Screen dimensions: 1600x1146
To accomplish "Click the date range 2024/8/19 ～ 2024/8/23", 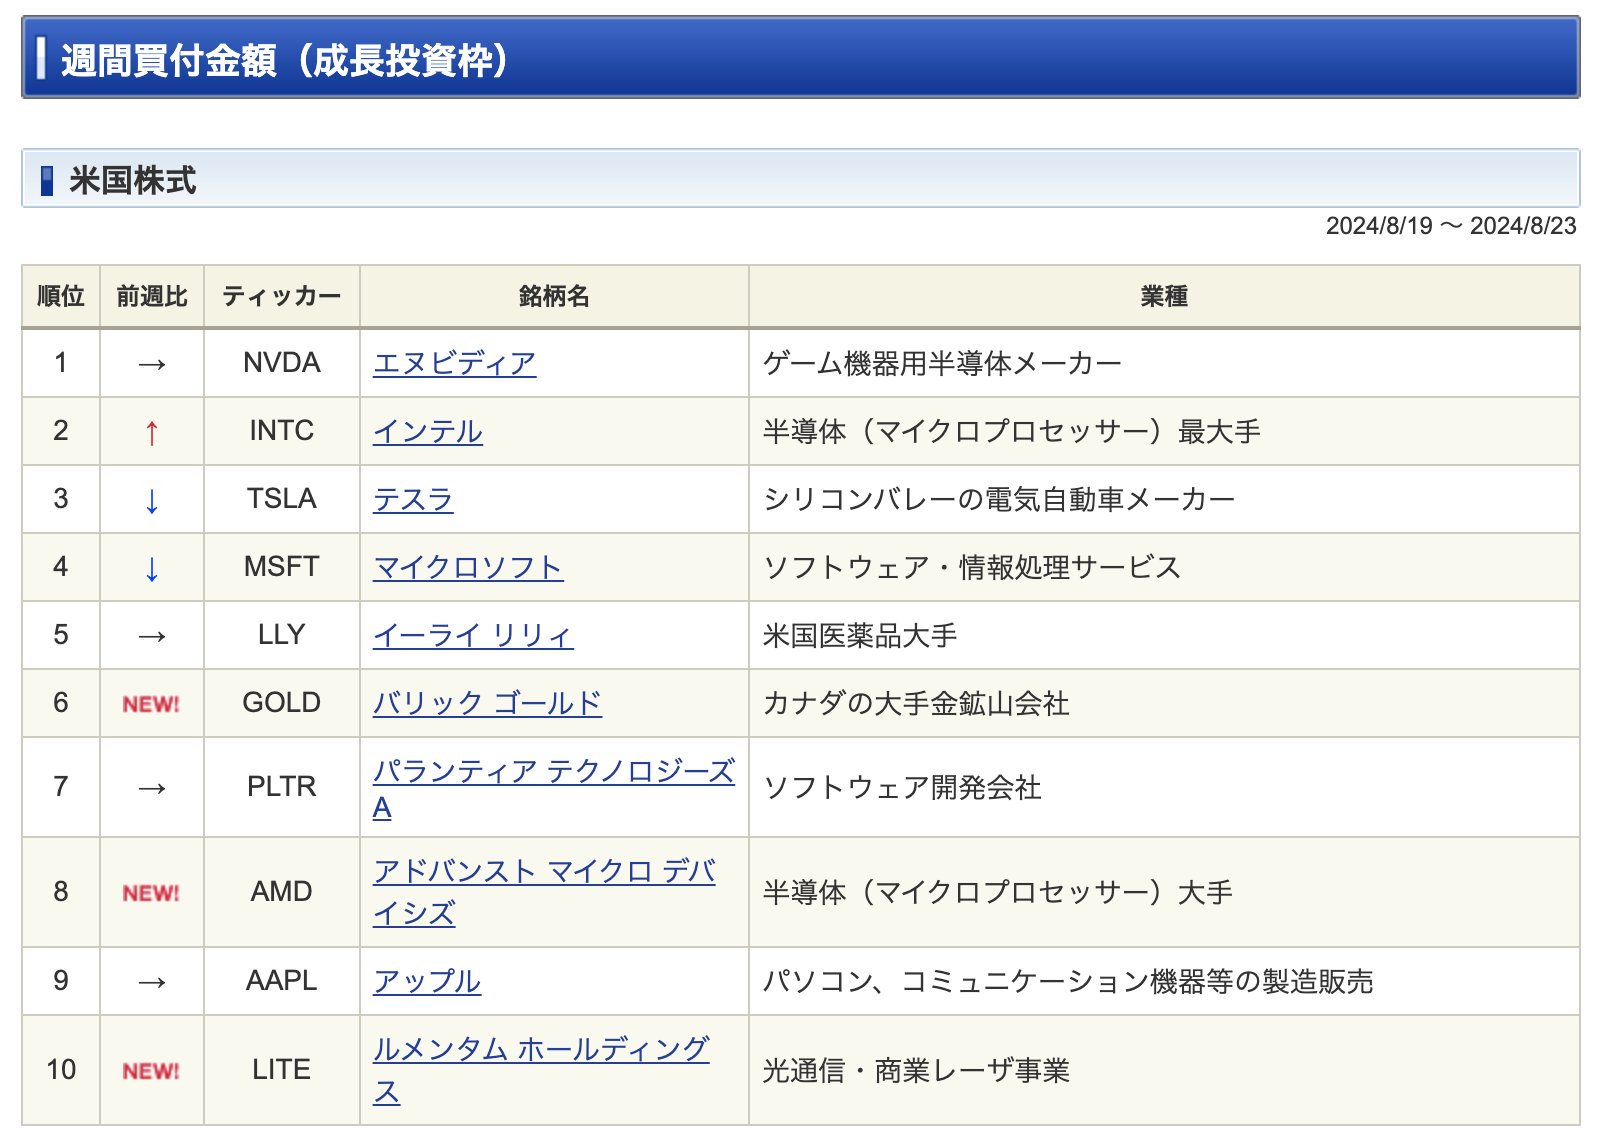I will tap(1451, 226).
